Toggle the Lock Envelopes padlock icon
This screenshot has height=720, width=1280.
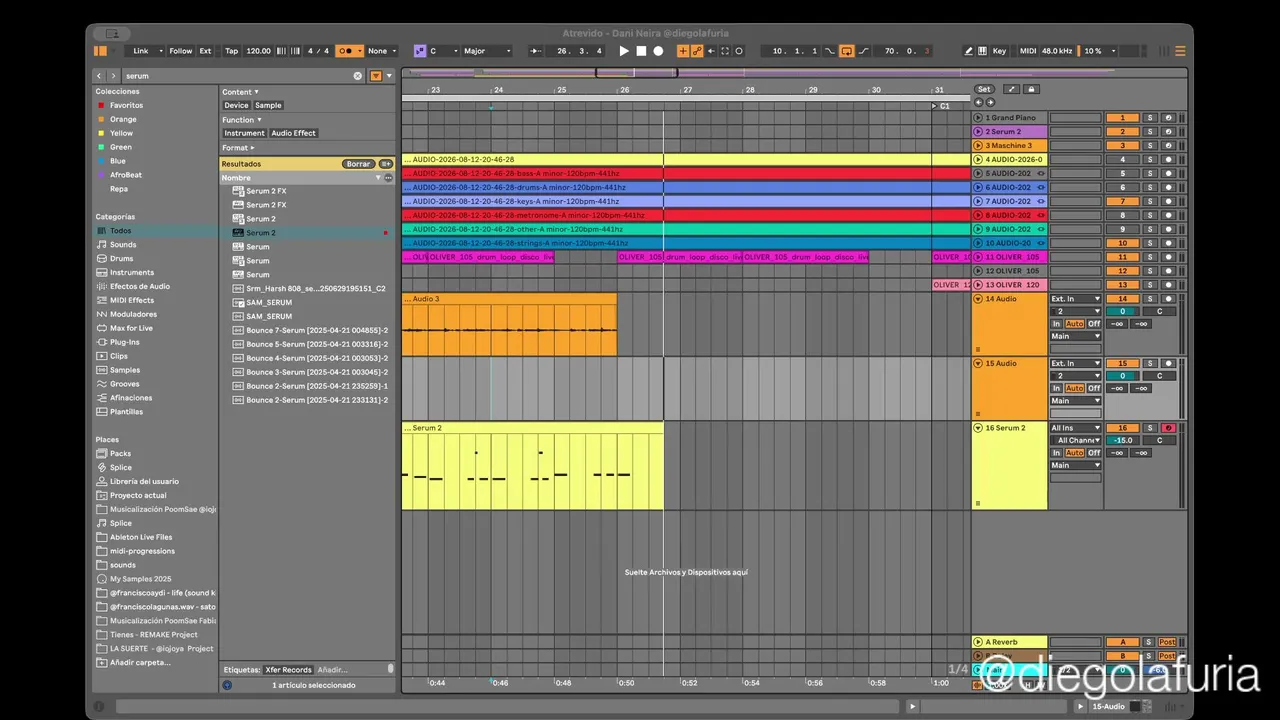pyautogui.click(x=1032, y=89)
